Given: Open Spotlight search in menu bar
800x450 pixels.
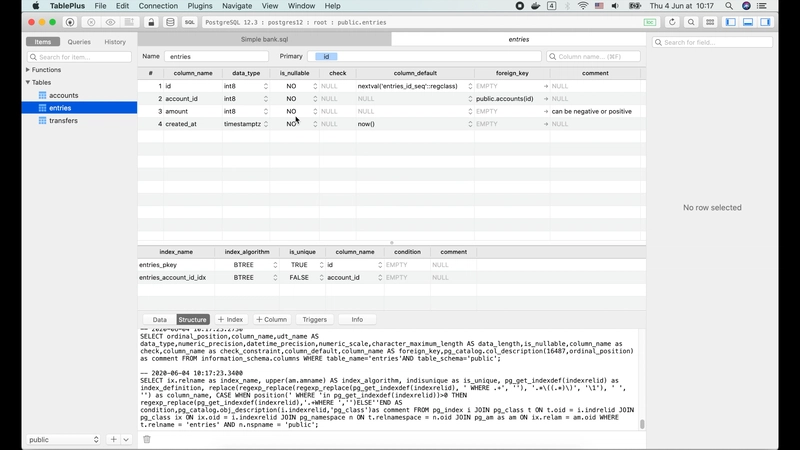Looking at the screenshot, I should tap(729, 6).
